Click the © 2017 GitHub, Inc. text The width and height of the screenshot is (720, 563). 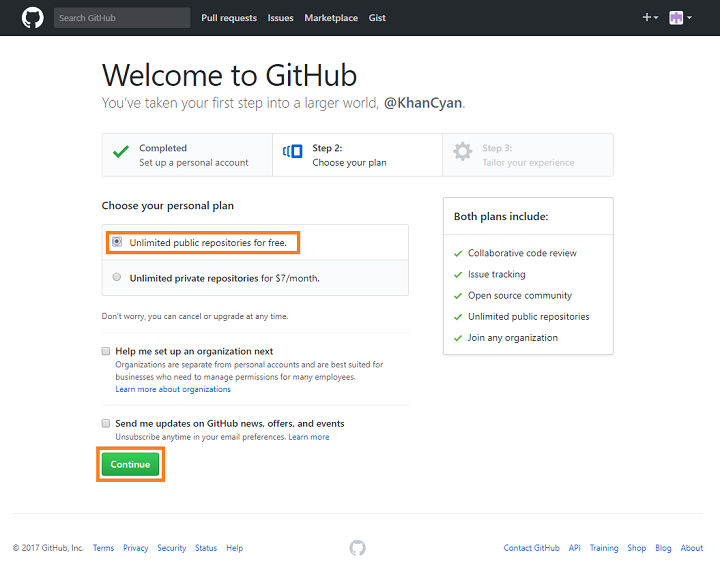click(x=48, y=548)
